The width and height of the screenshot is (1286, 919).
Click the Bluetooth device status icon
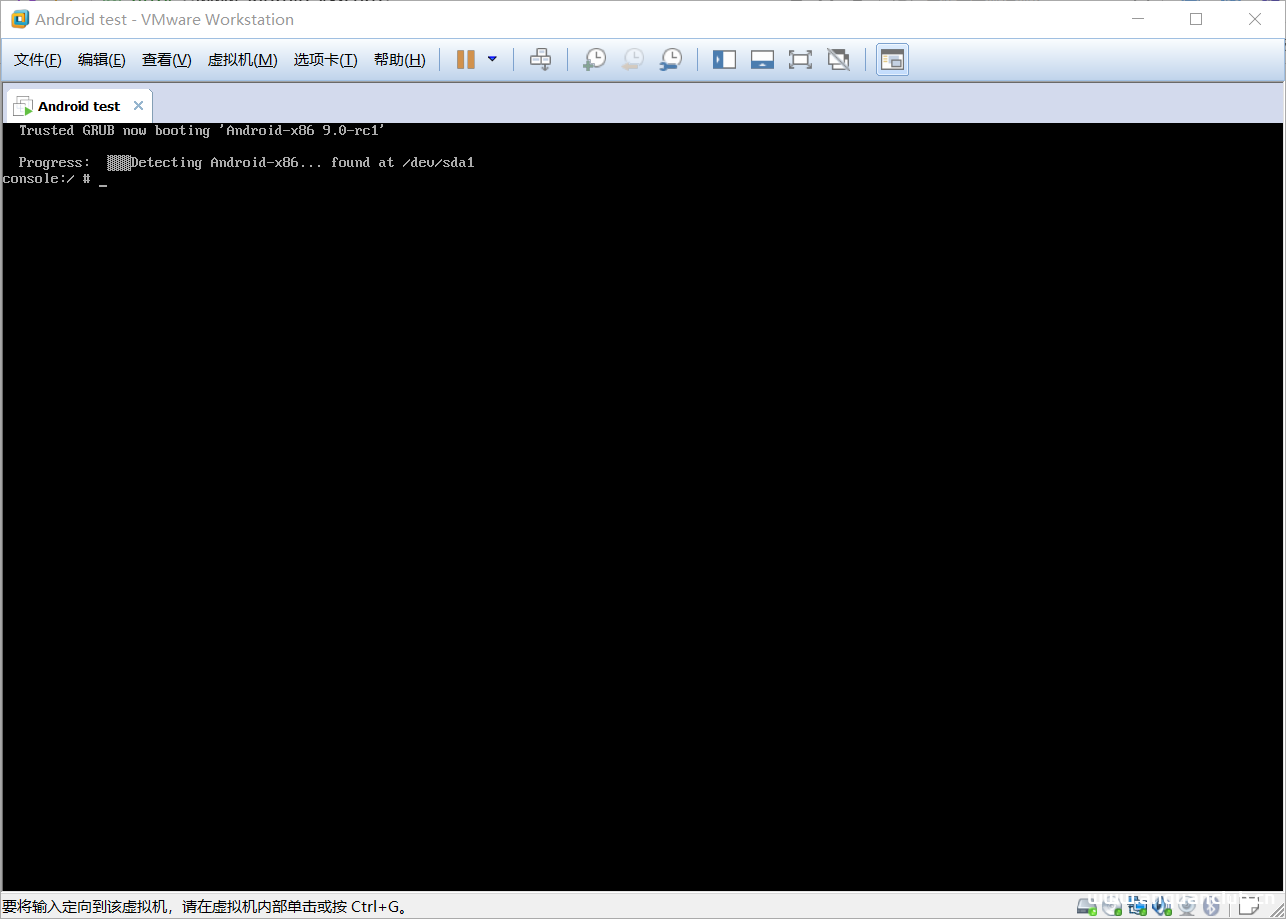tap(1210, 908)
